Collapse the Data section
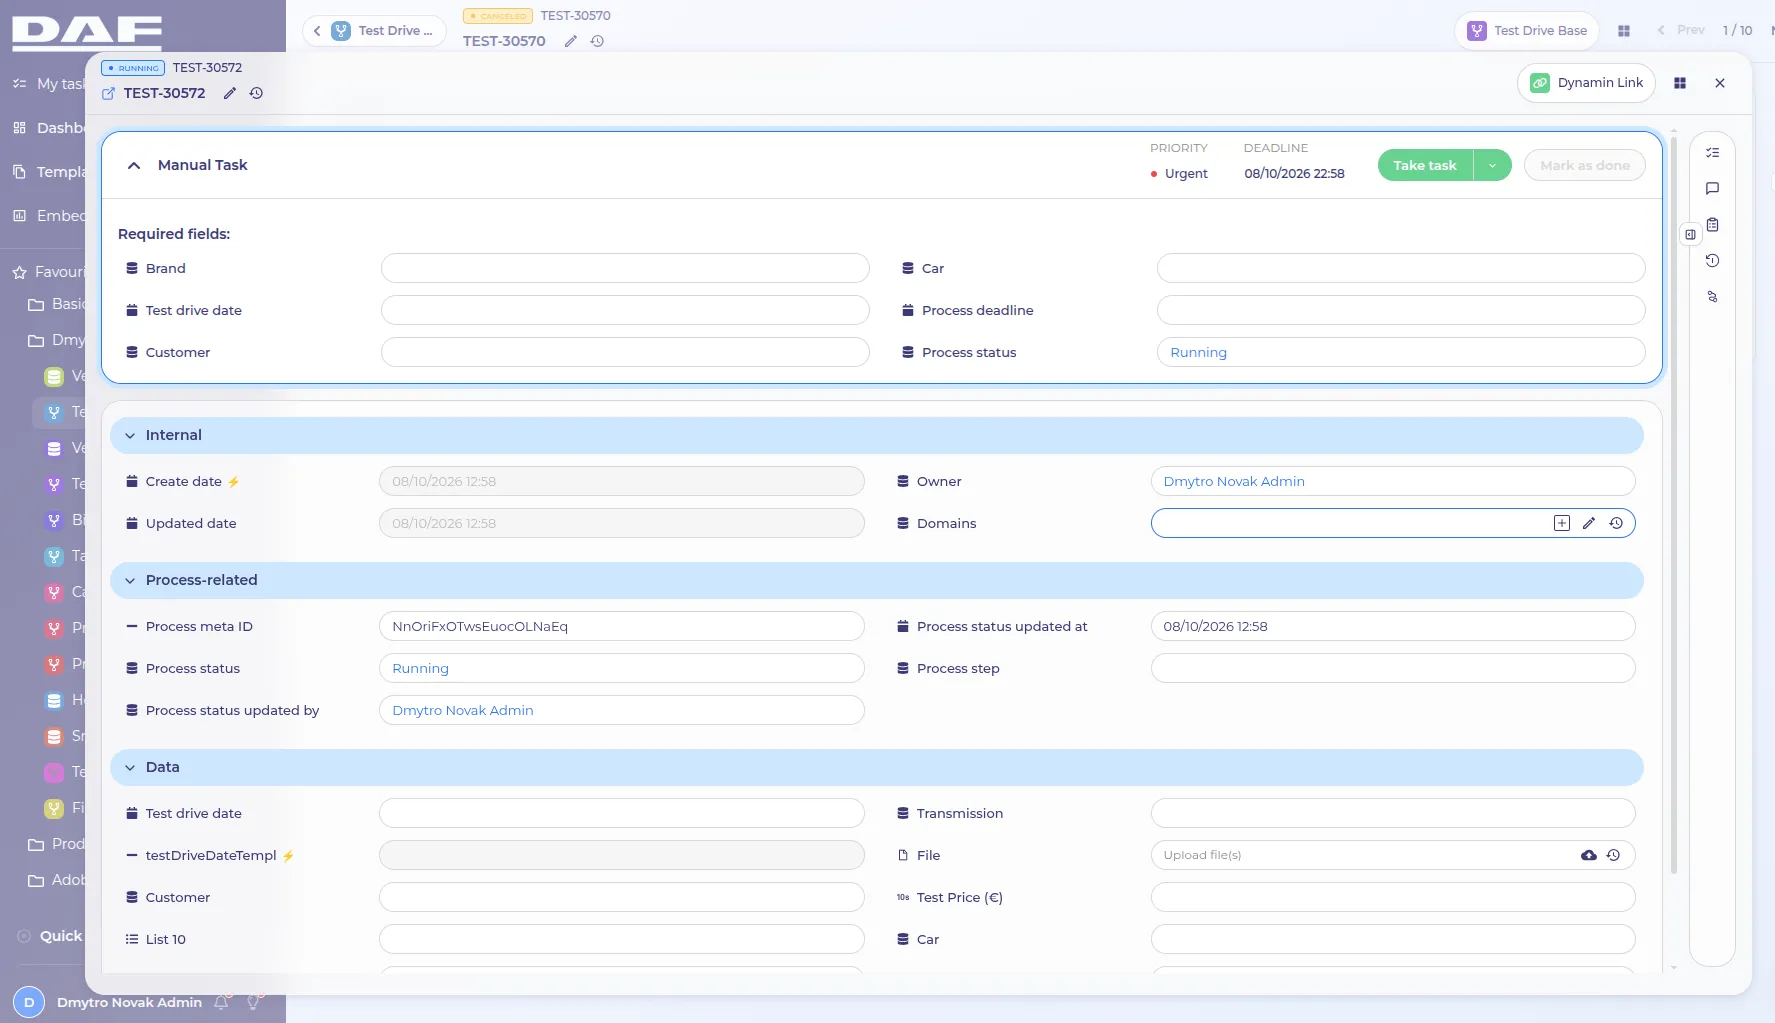Image resolution: width=1775 pixels, height=1023 pixels. pos(130,768)
